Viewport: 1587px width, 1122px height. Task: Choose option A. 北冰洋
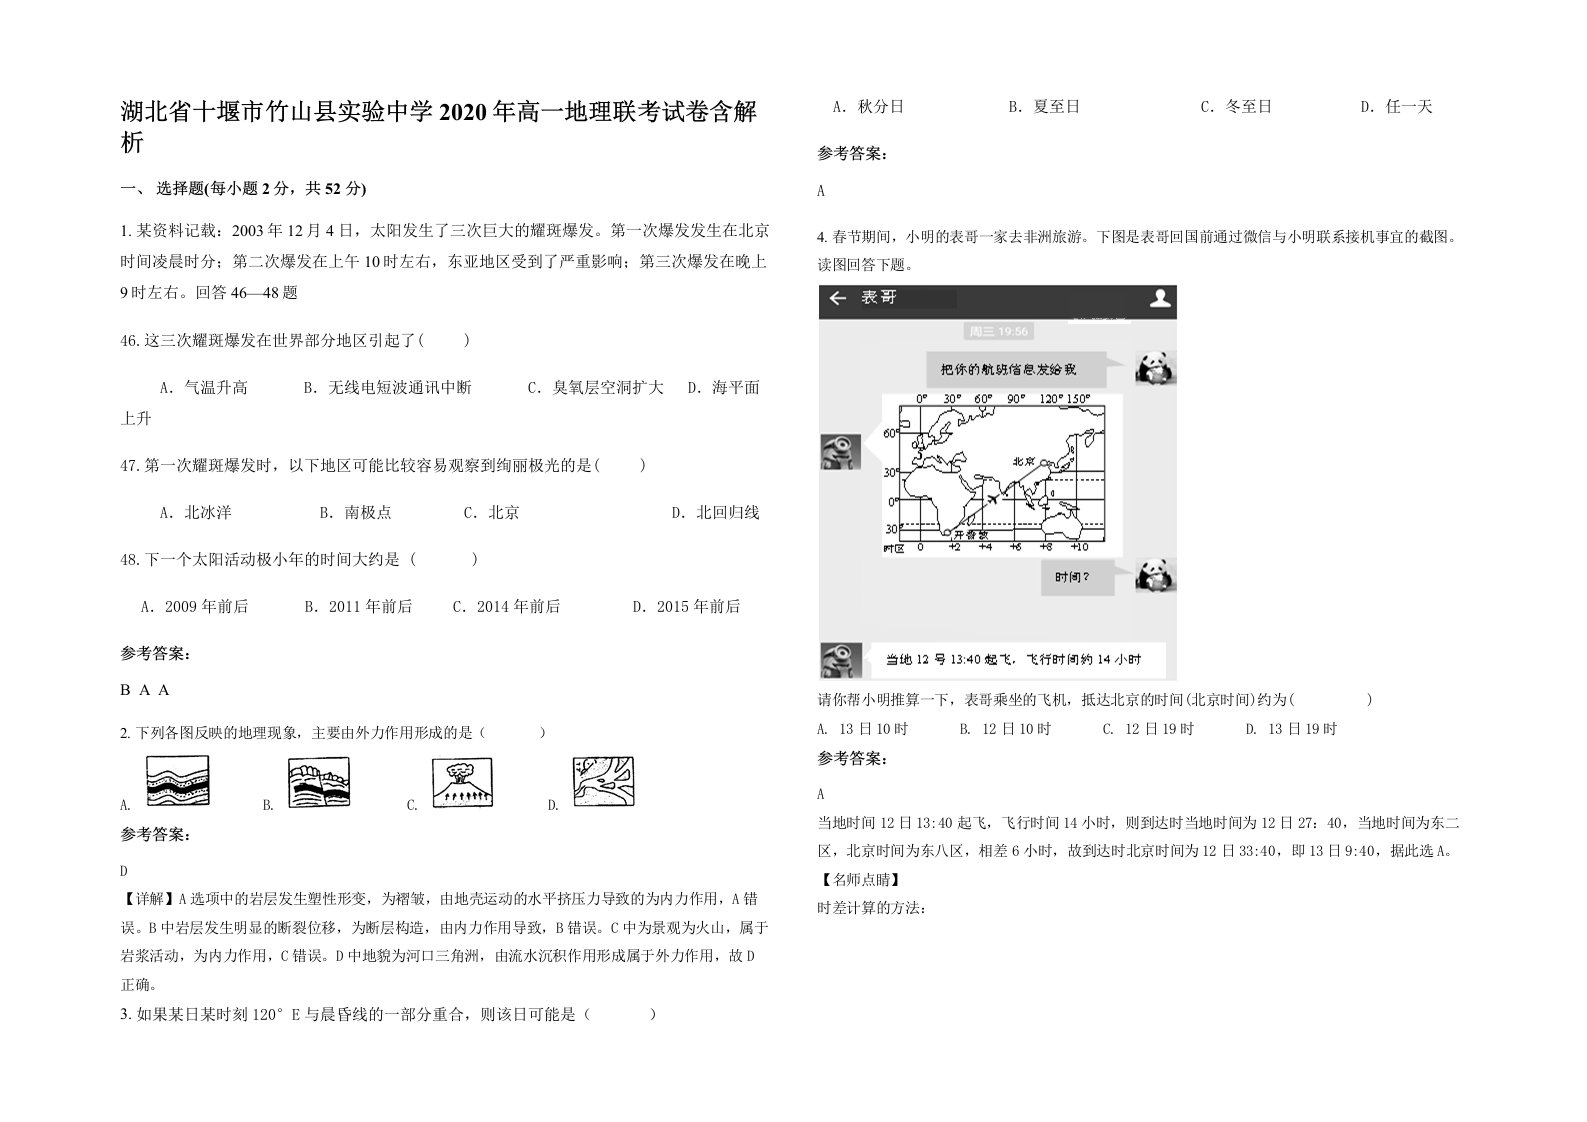pos(196,512)
